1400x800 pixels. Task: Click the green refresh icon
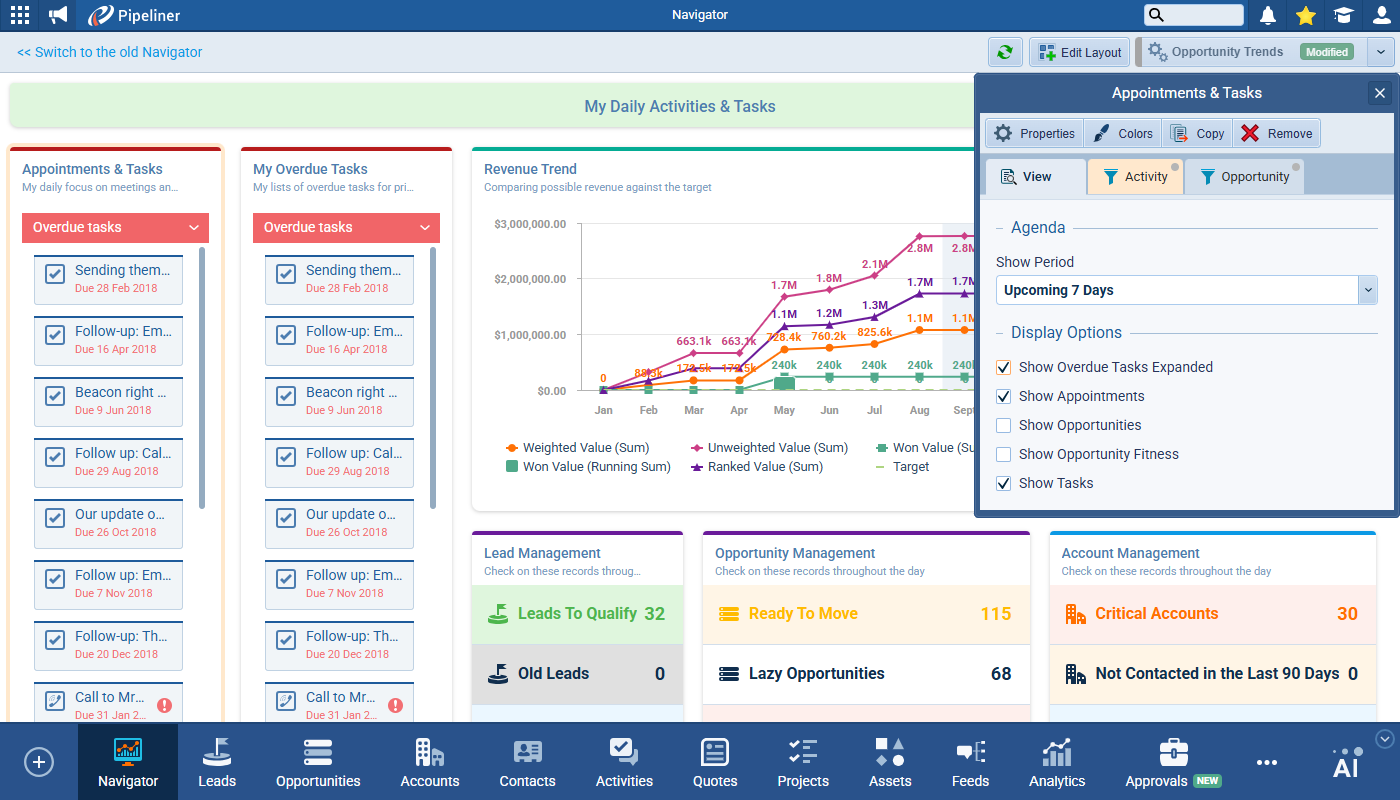point(1005,52)
